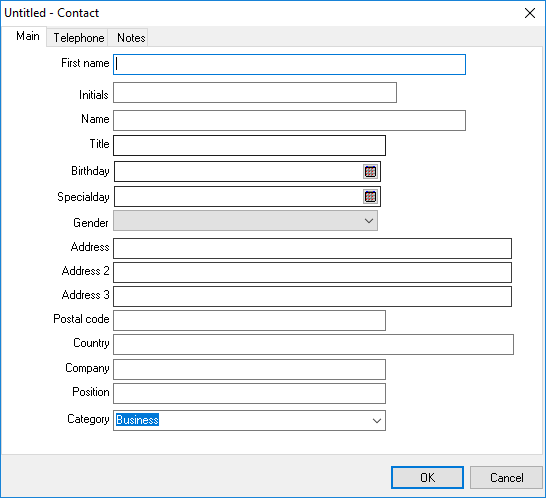Select the Address 3 field
This screenshot has width=546, height=498.
coord(312,297)
